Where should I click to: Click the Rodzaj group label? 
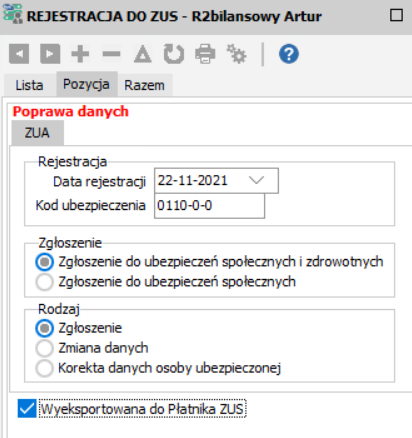coord(59,309)
